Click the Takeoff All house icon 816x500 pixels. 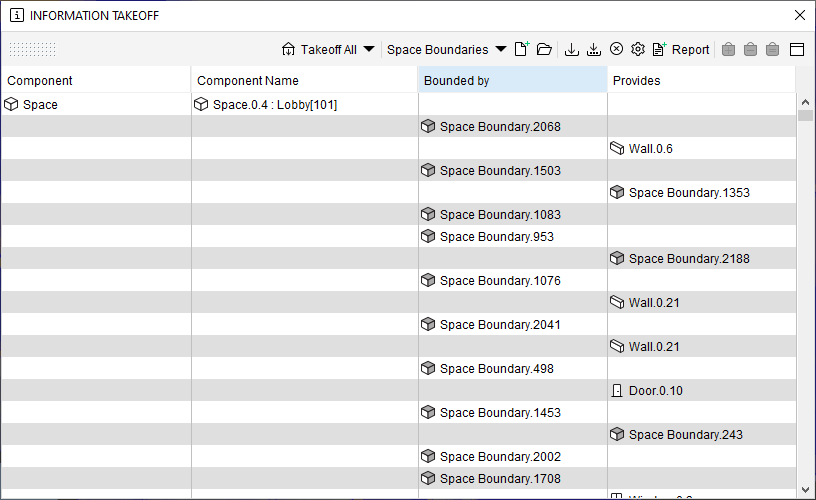coord(288,49)
